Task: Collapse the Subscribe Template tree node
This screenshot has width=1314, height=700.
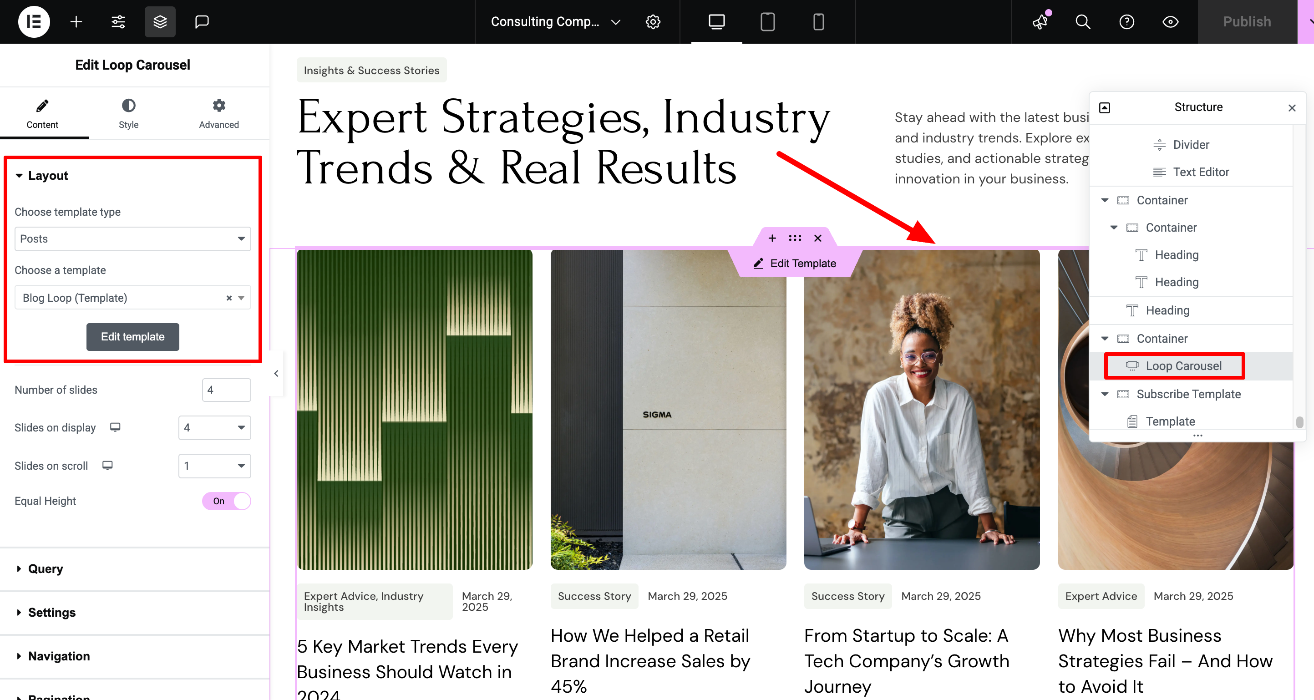Action: 1105,394
